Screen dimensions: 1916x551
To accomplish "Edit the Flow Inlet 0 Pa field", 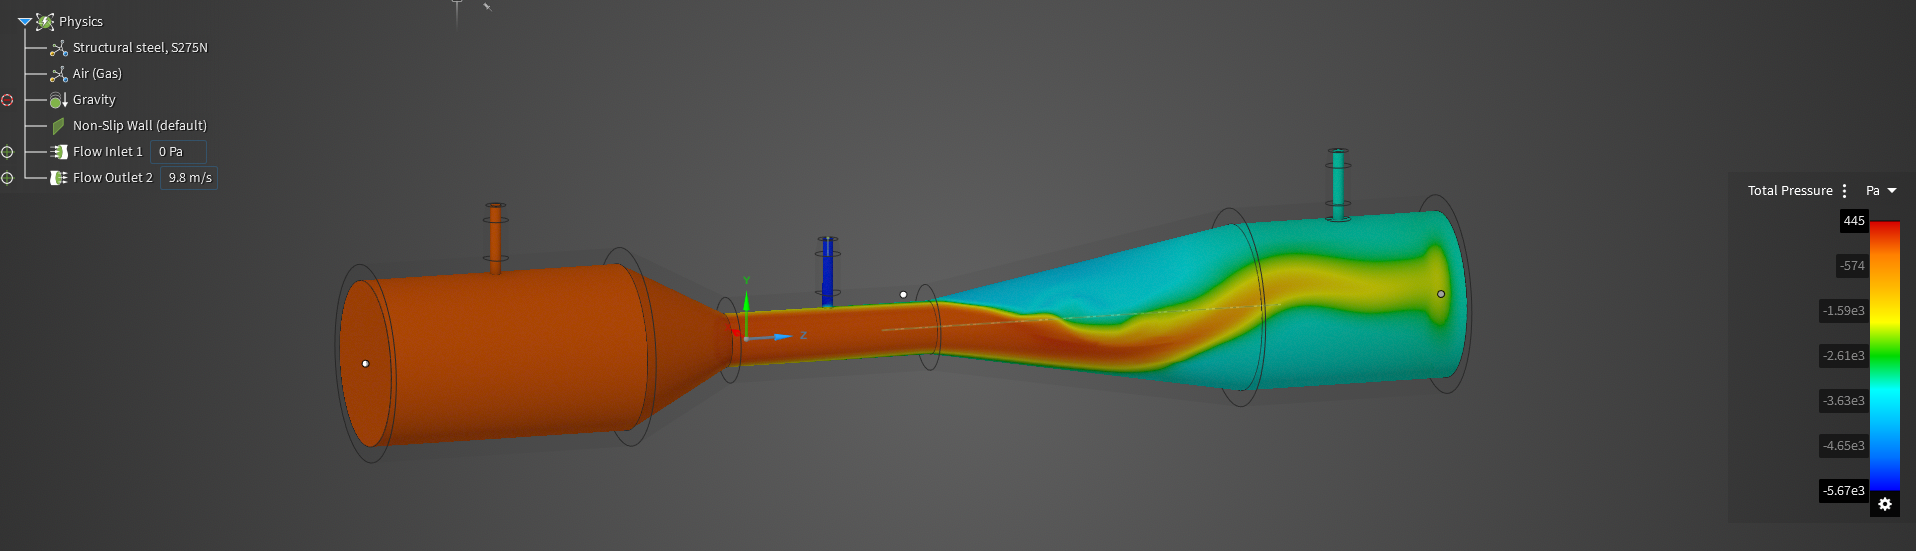I will click(x=178, y=152).
